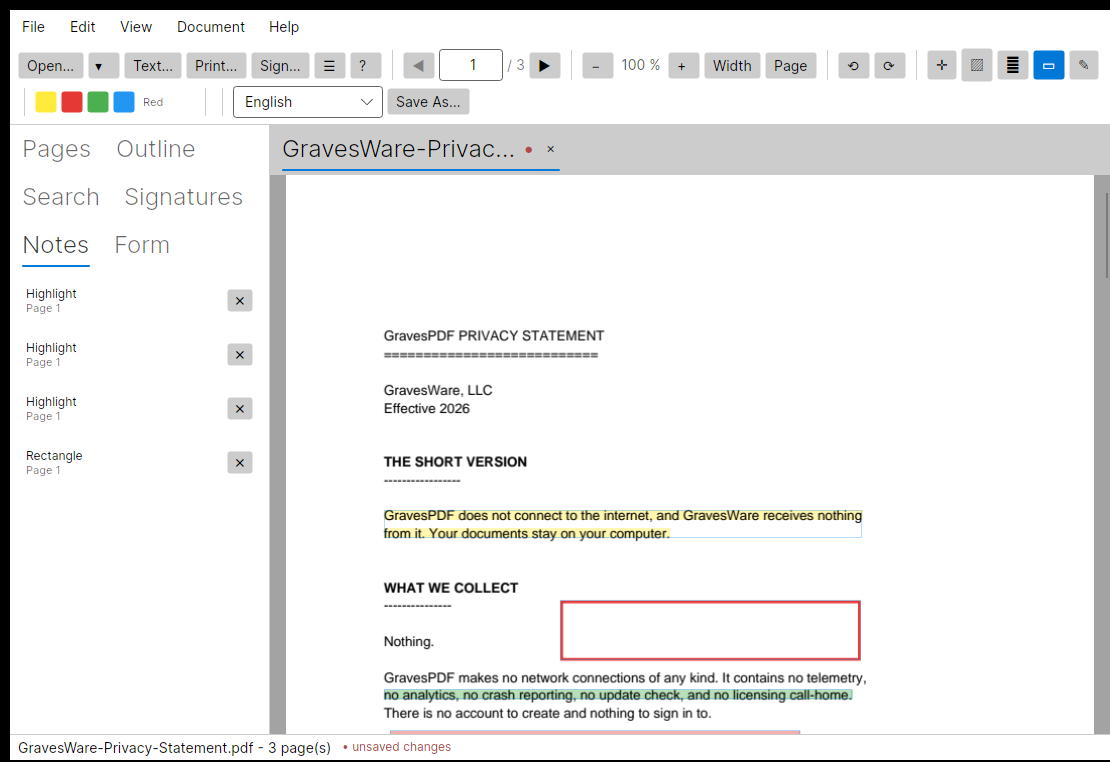Toggle the text lines highlight tool
Screen dimensions: 1110x762
click(1013, 66)
